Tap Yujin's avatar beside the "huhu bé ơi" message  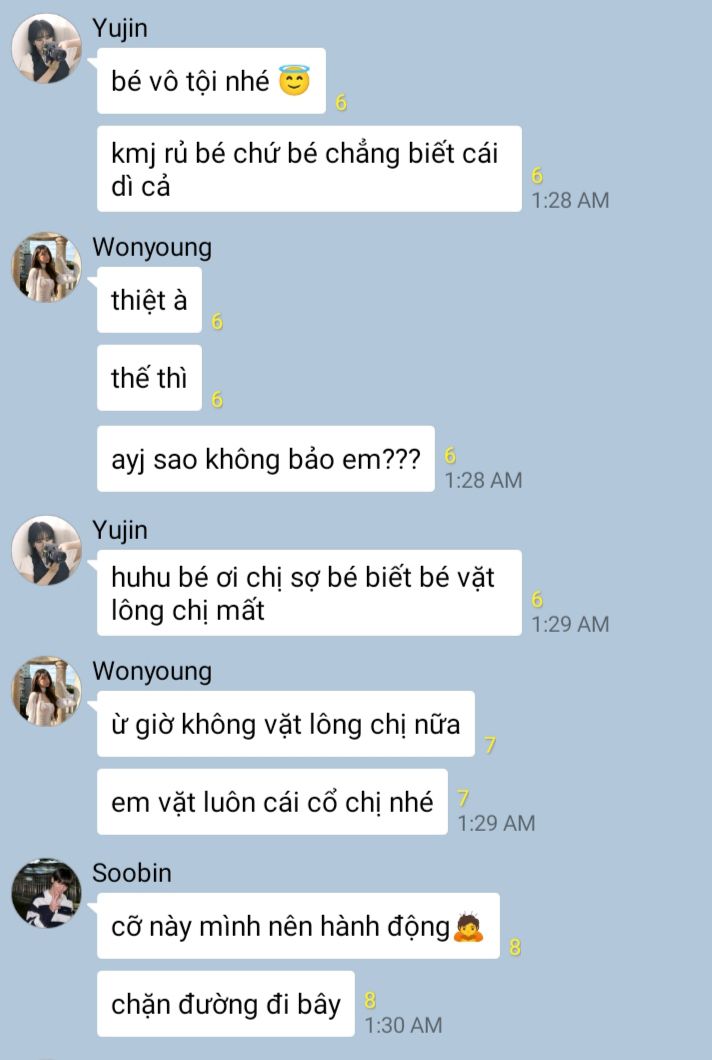click(47, 550)
